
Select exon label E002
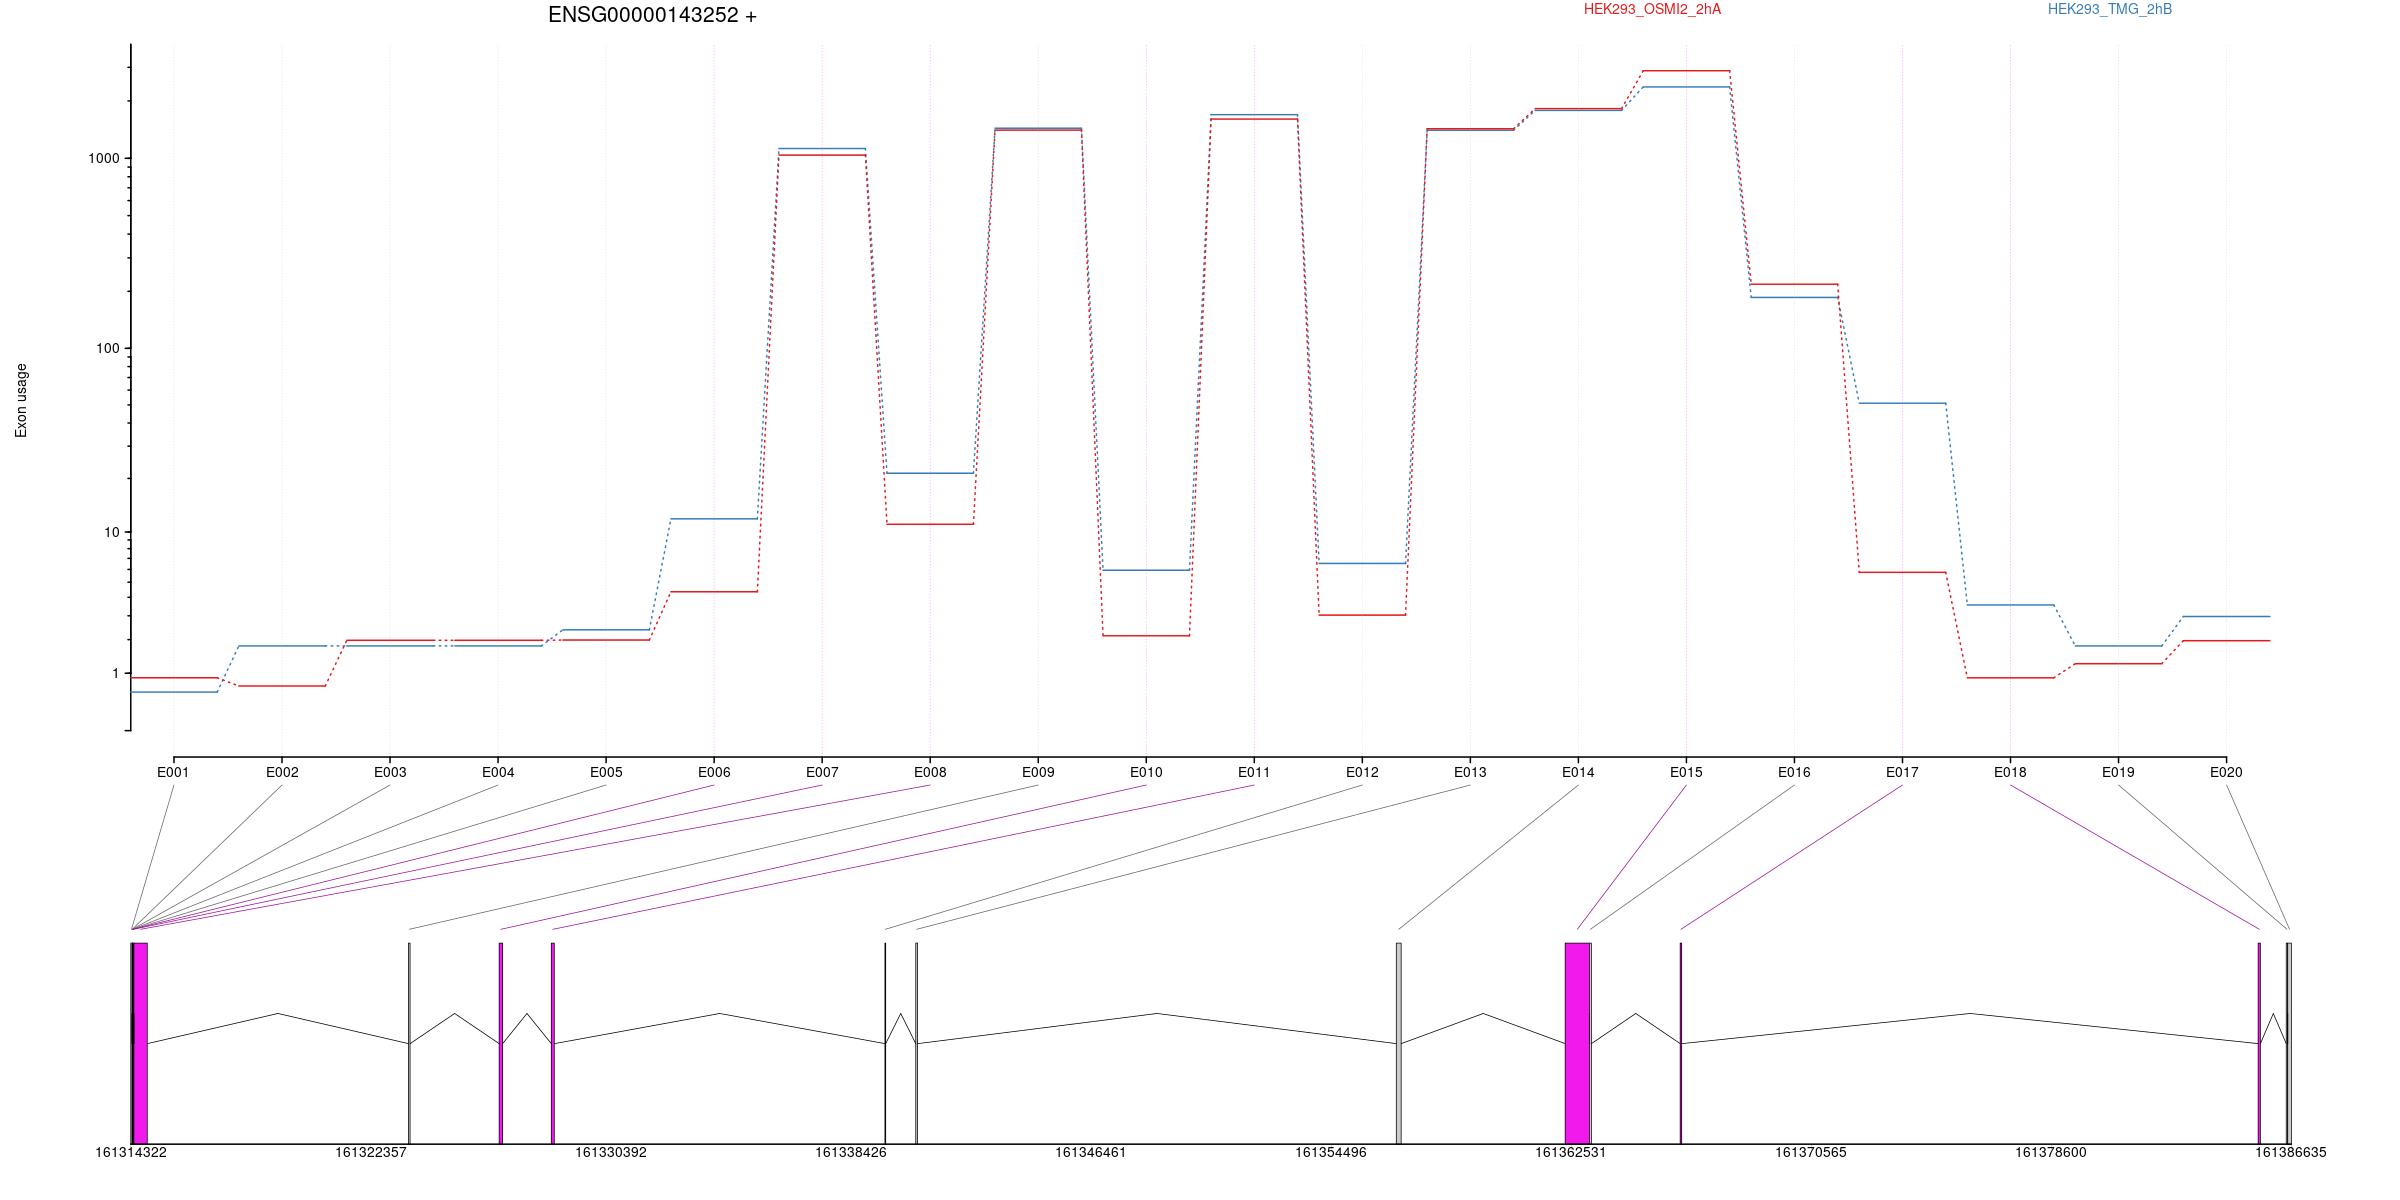tap(282, 772)
